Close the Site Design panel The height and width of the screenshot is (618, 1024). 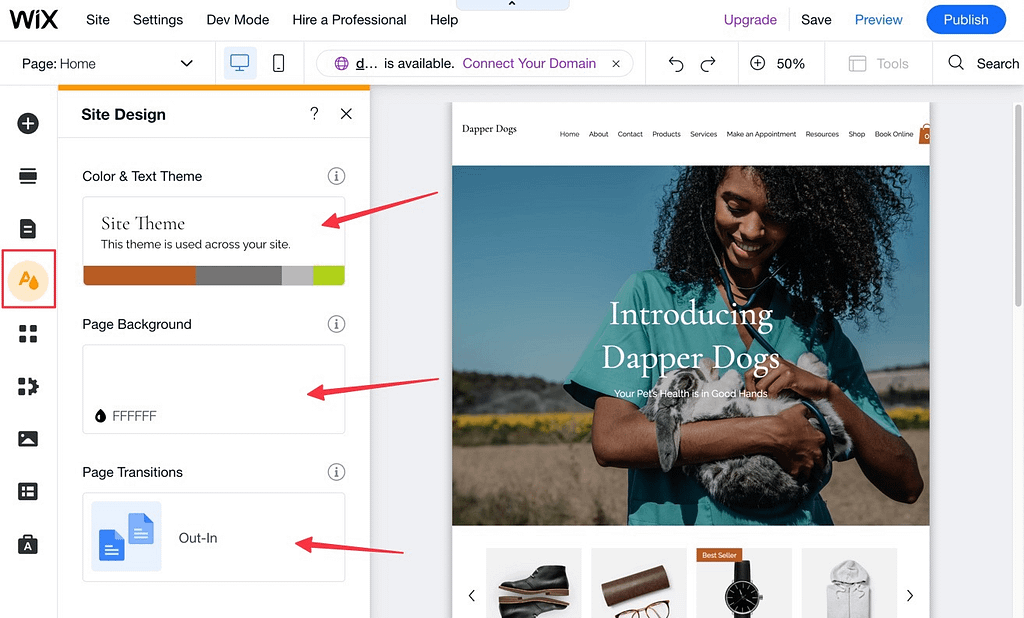(346, 114)
